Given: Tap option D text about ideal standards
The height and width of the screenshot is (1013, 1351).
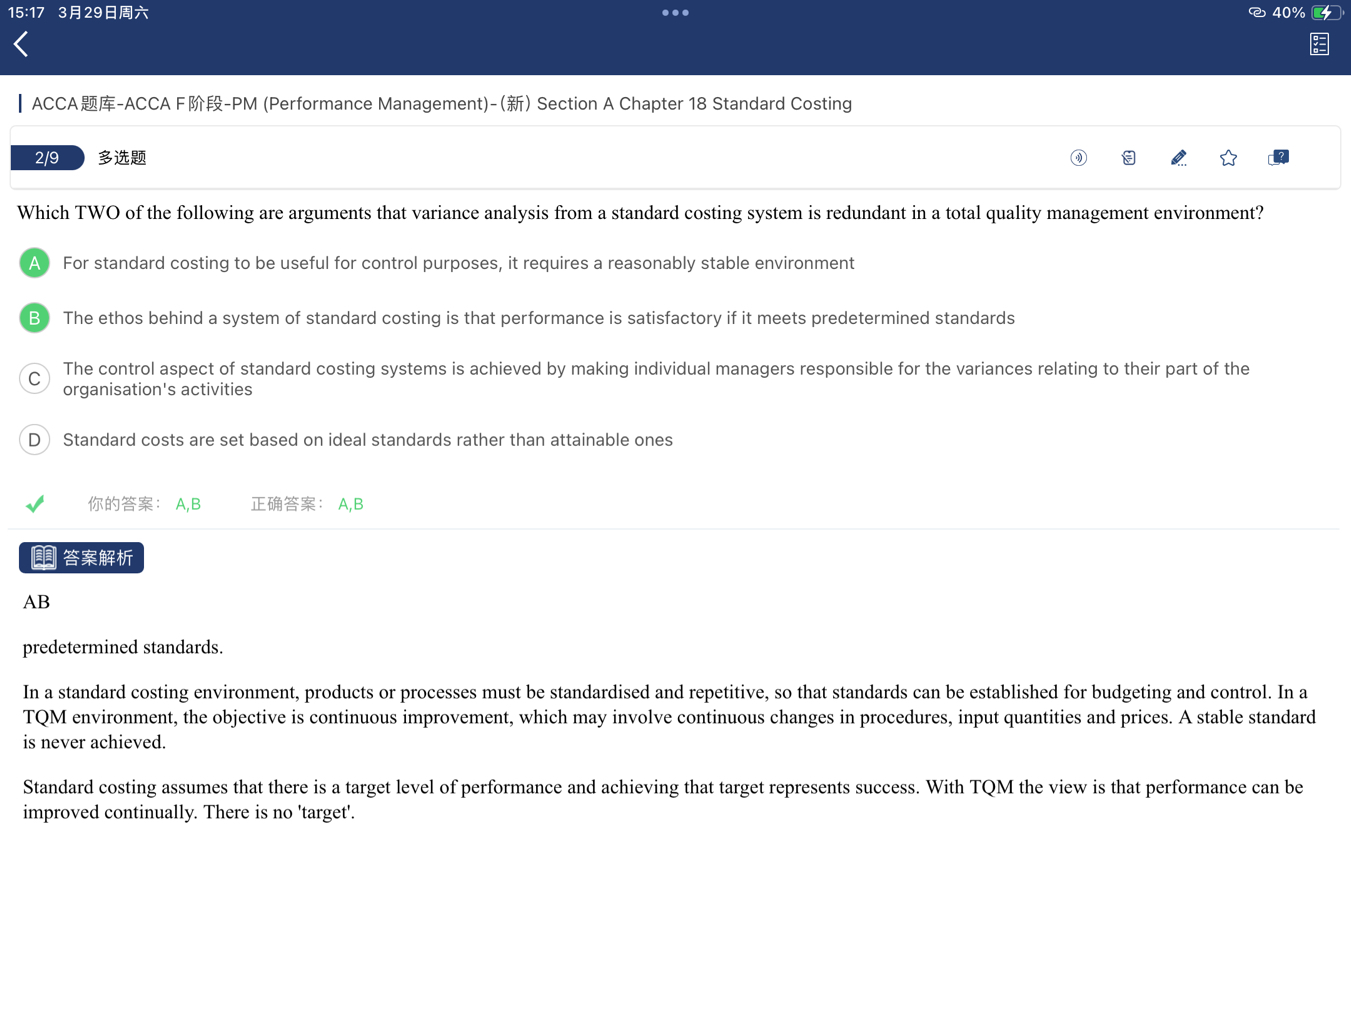Looking at the screenshot, I should pyautogui.click(x=367, y=440).
